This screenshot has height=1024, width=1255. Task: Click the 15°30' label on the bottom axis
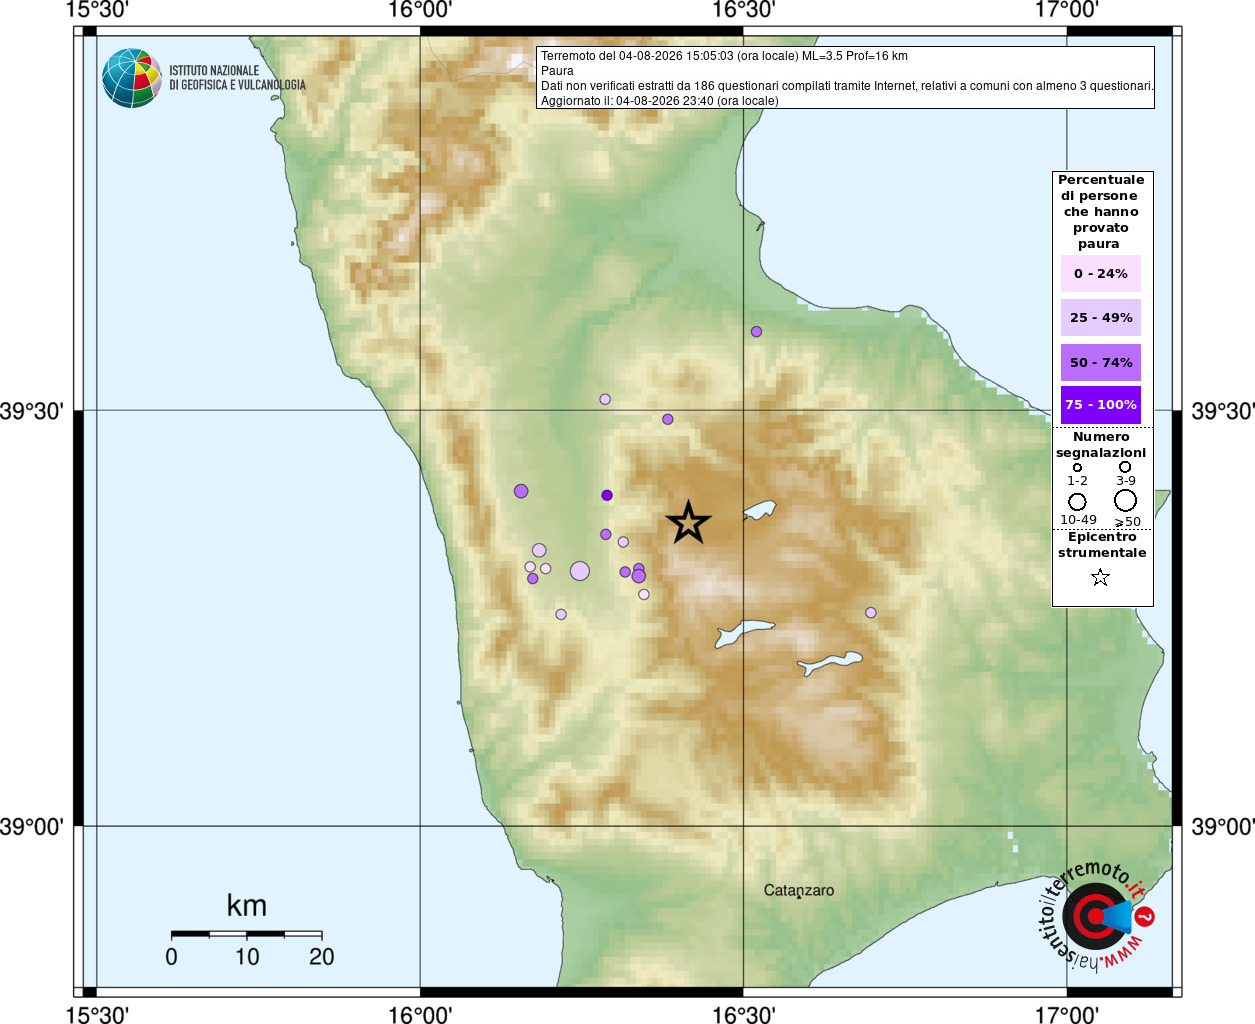[x=97, y=1014]
